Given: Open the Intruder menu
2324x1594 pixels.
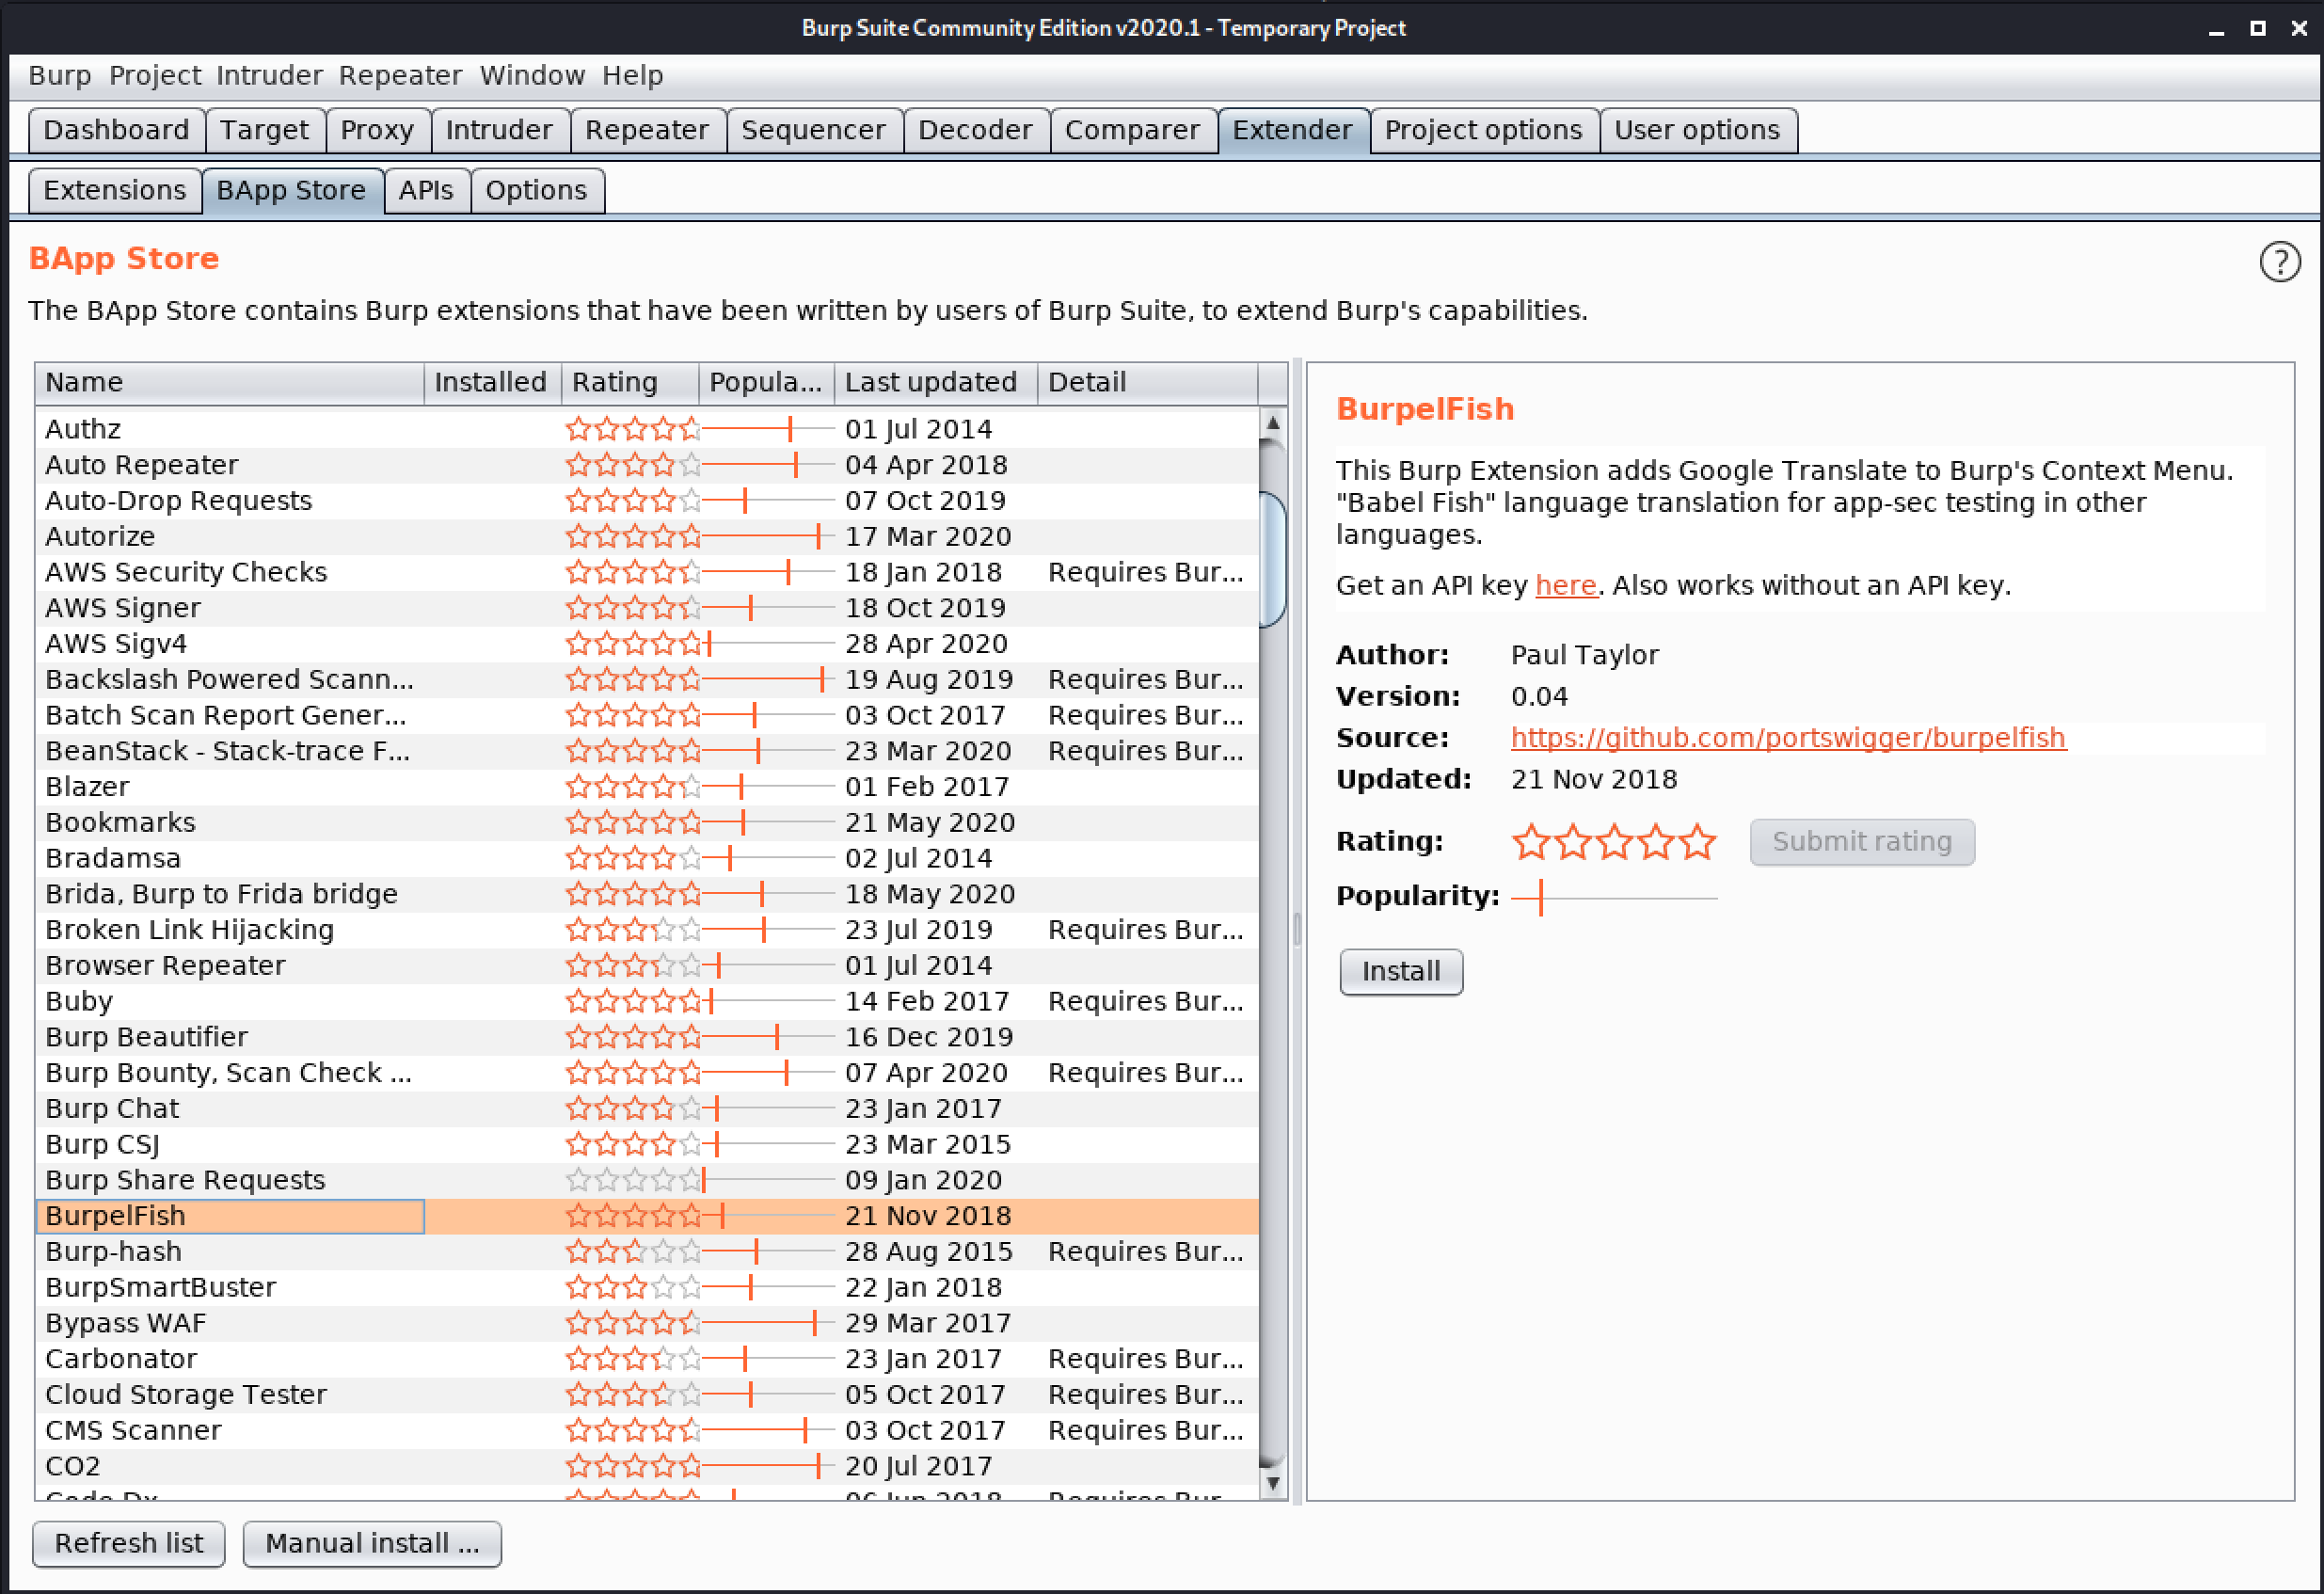Looking at the screenshot, I should [x=269, y=75].
